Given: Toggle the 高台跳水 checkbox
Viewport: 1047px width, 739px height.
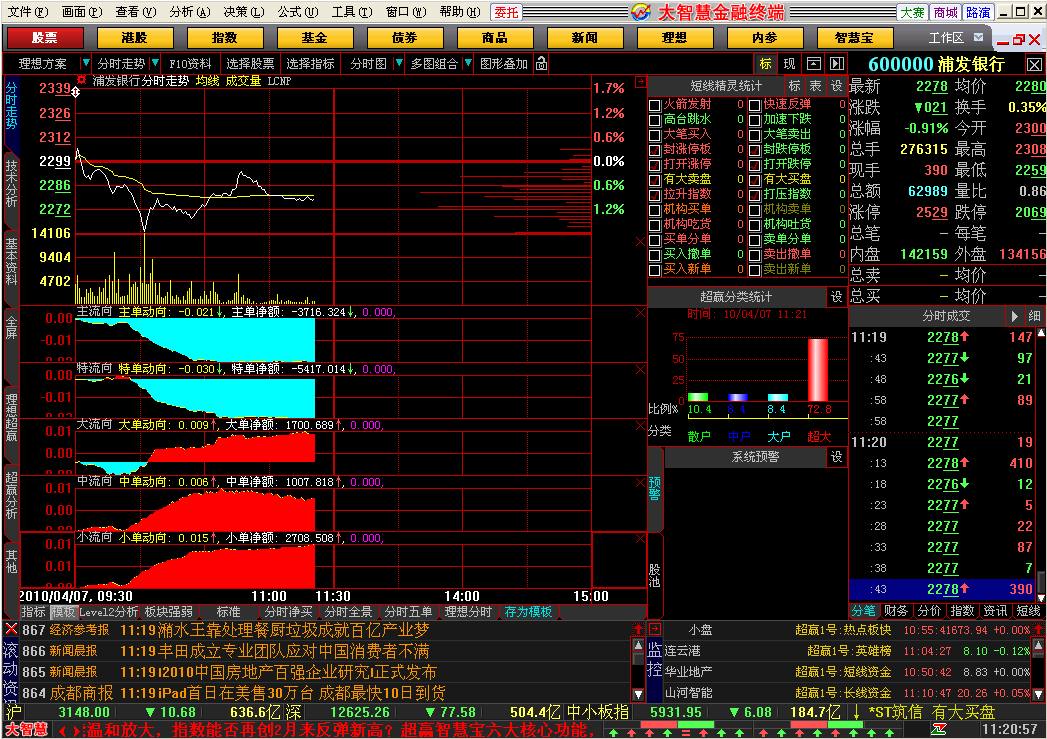Looking at the screenshot, I should 654,120.
